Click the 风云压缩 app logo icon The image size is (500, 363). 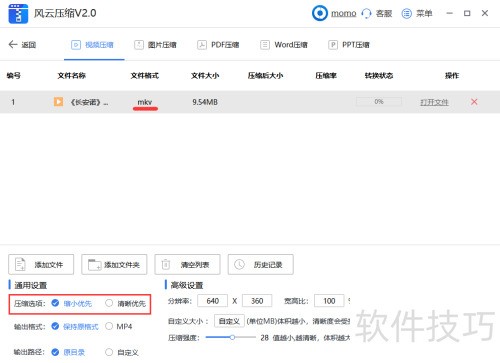18,14
